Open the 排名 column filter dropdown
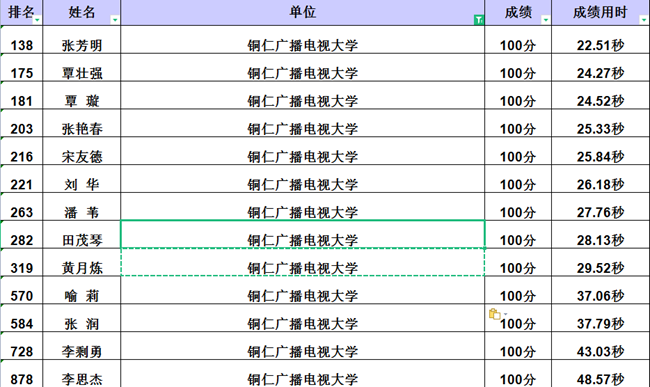Image resolution: width=650 pixels, height=387 pixels. tap(37, 20)
